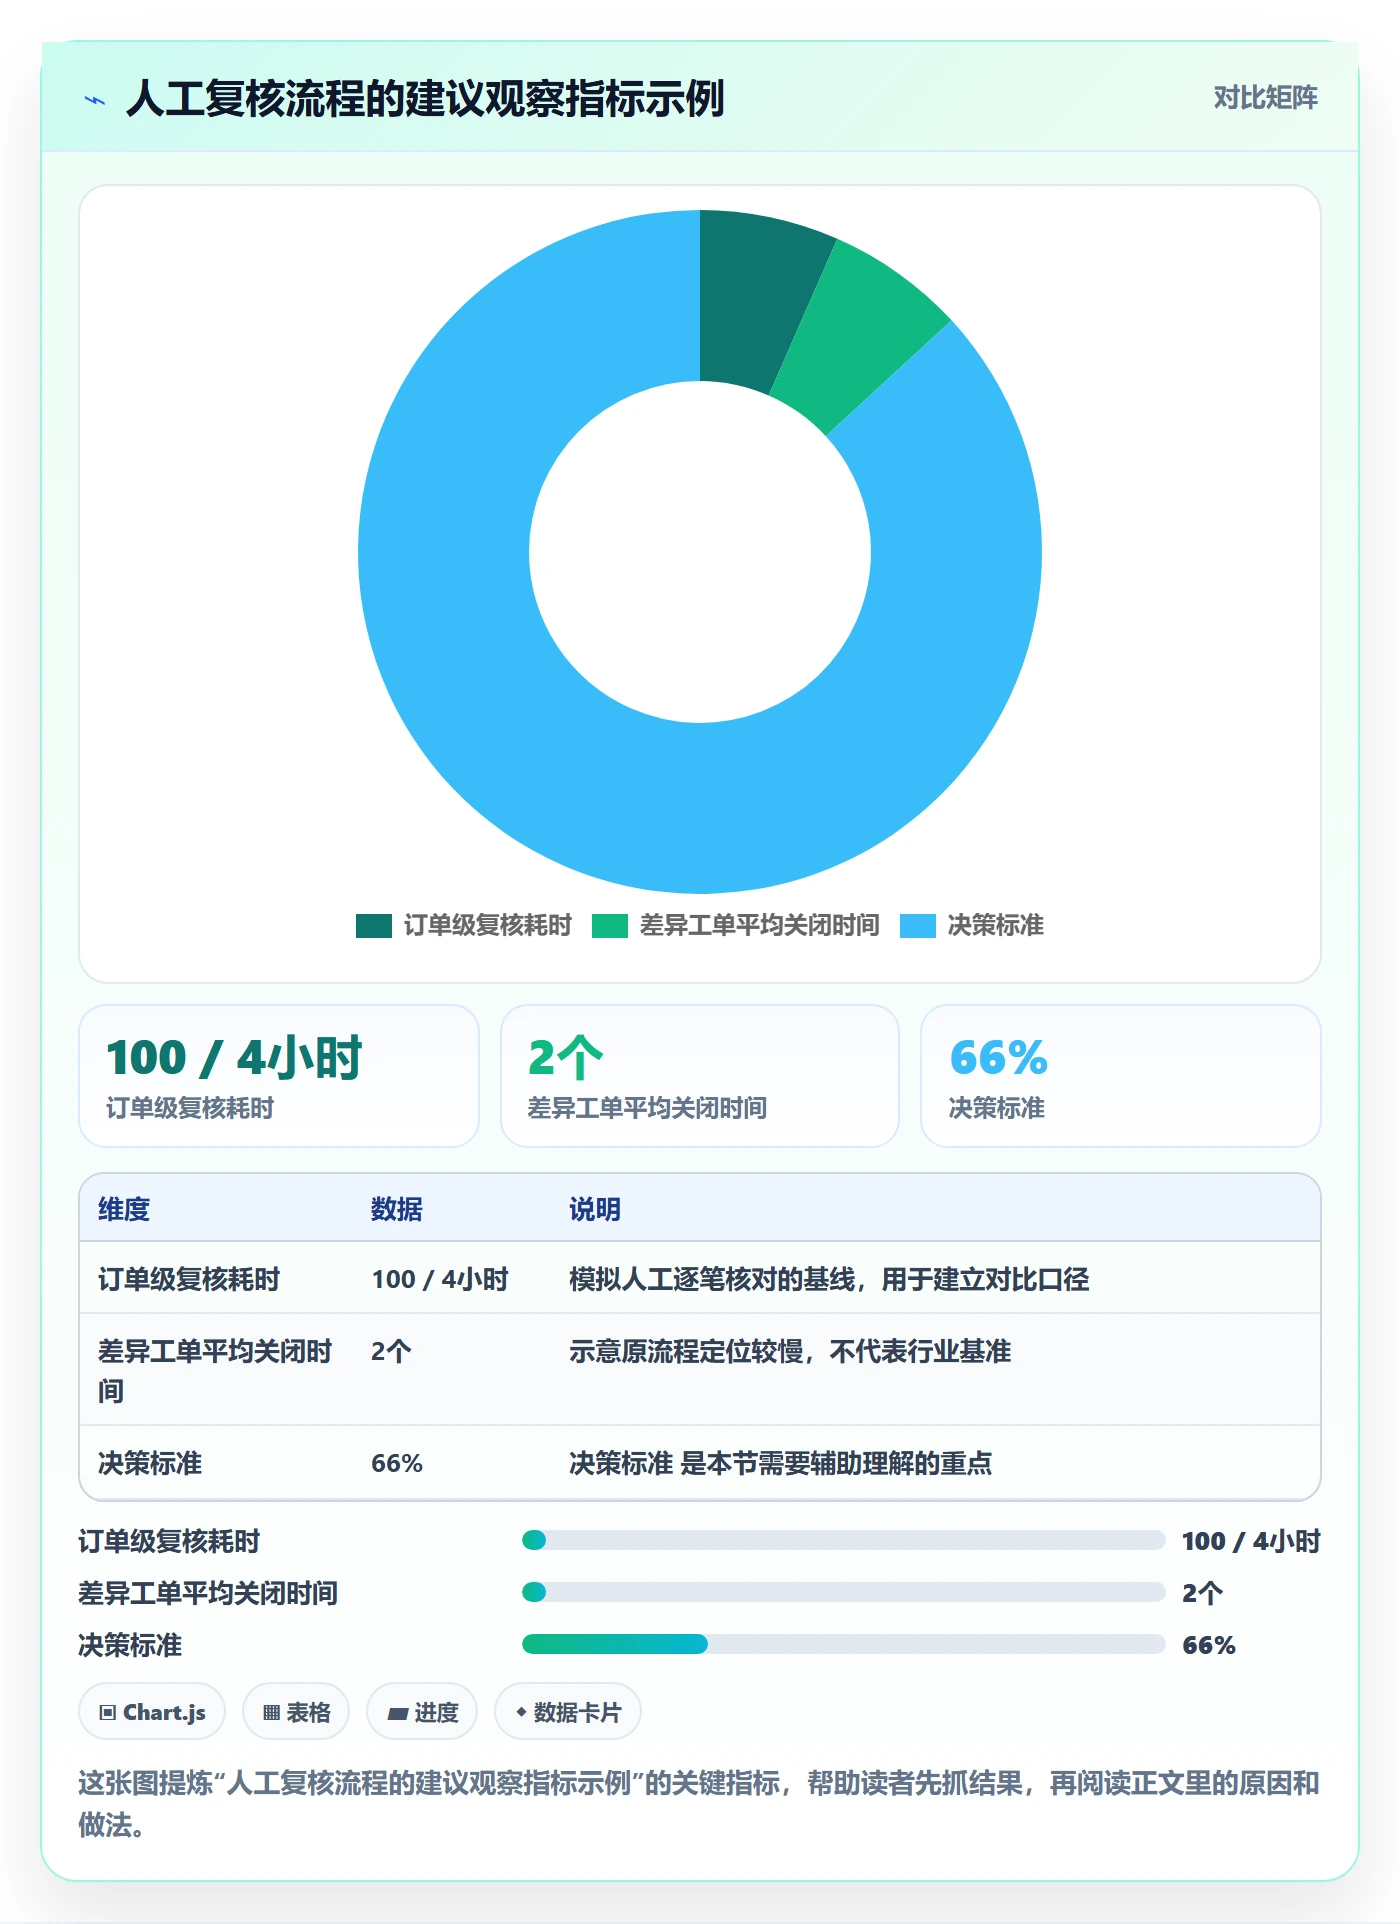
Task: Click the 说明 column header
Action: point(595,1209)
